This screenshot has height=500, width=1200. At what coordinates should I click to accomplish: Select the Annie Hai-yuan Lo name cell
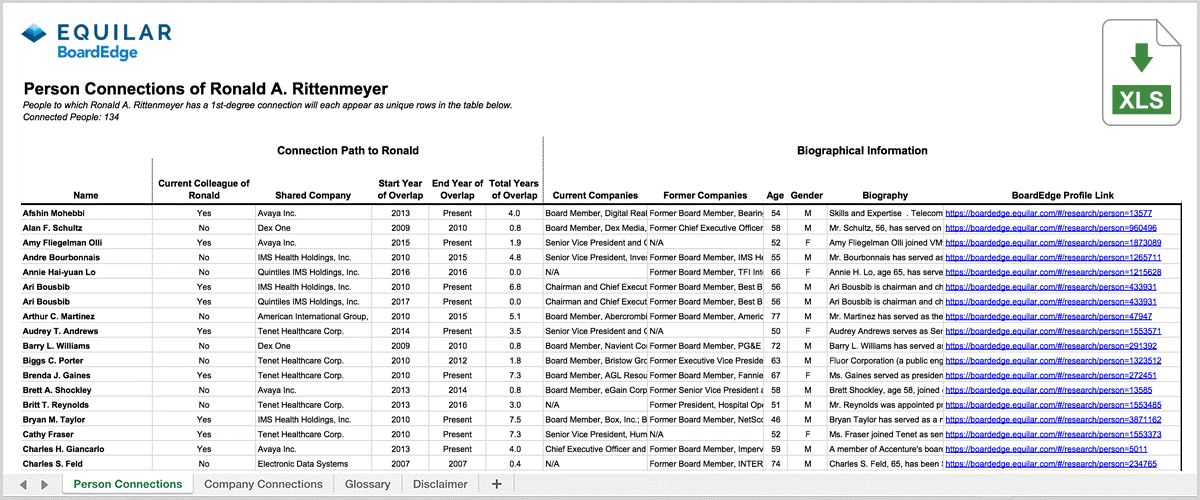click(86, 272)
